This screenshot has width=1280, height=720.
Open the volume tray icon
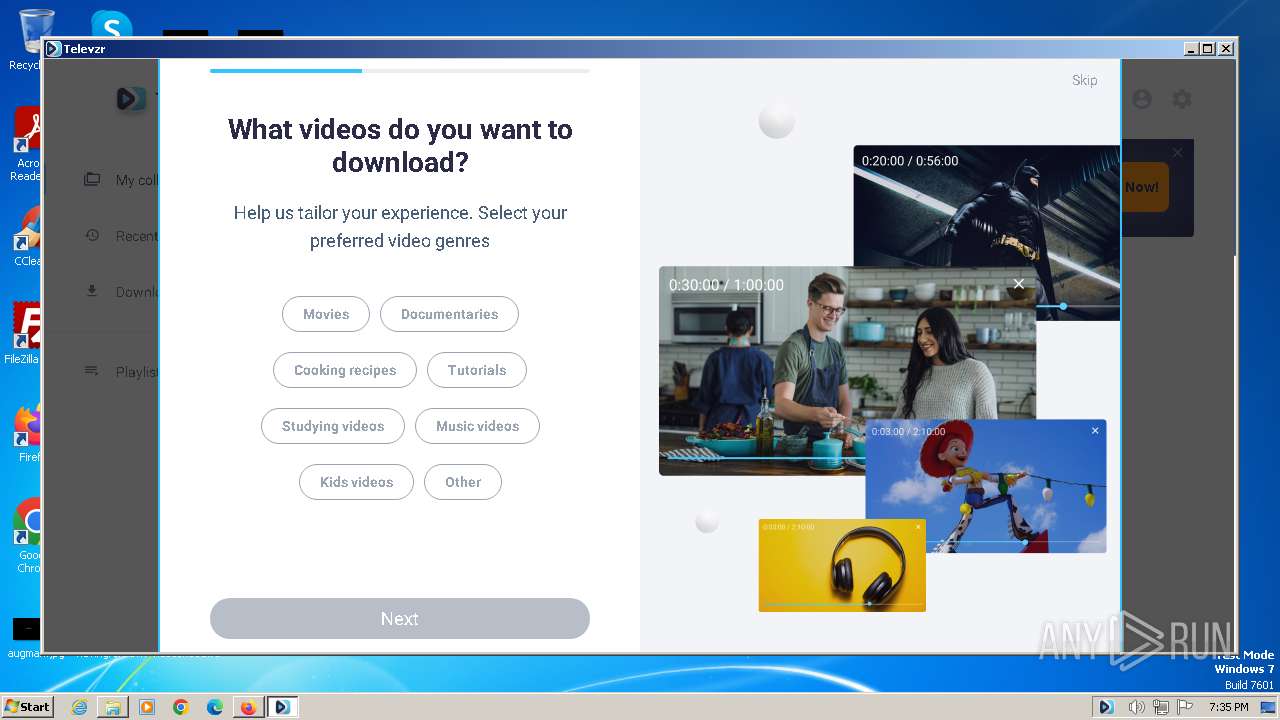(x=1137, y=707)
